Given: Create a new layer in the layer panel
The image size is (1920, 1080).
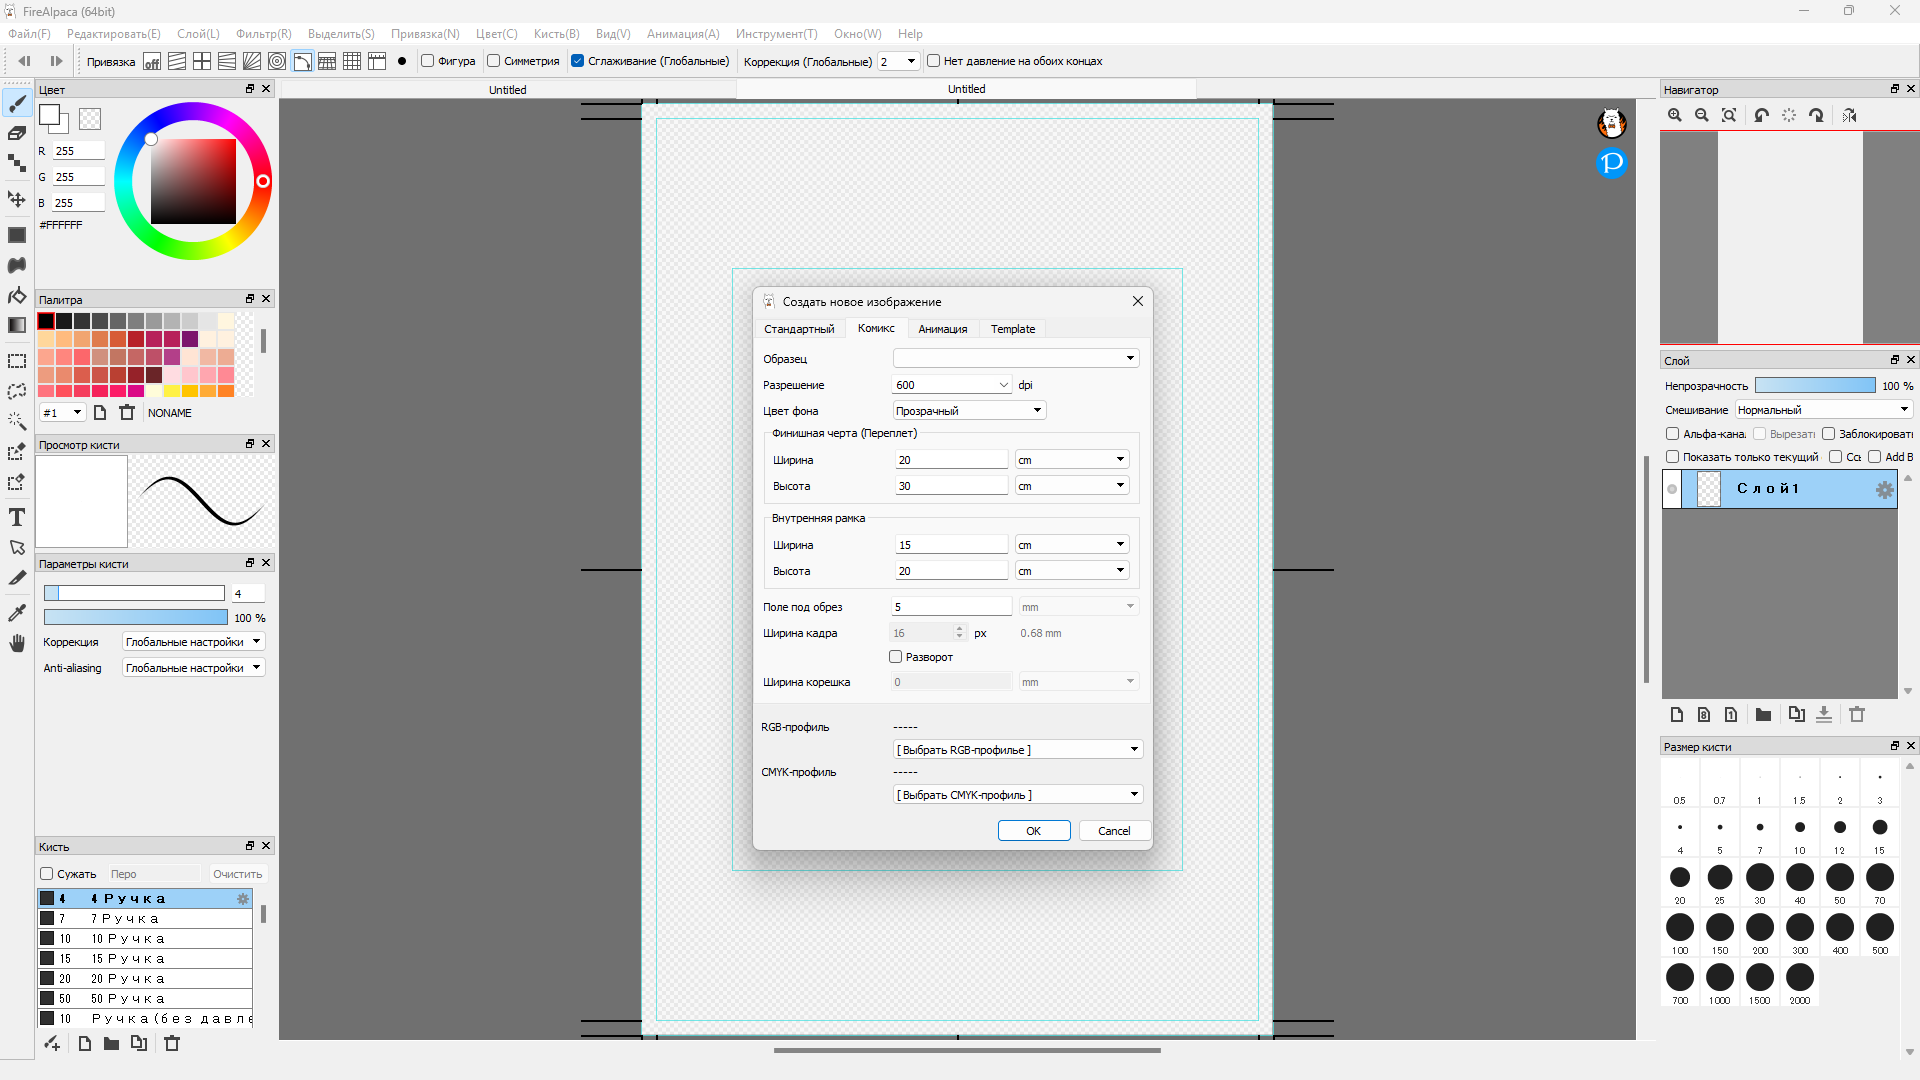Looking at the screenshot, I should point(1677,714).
